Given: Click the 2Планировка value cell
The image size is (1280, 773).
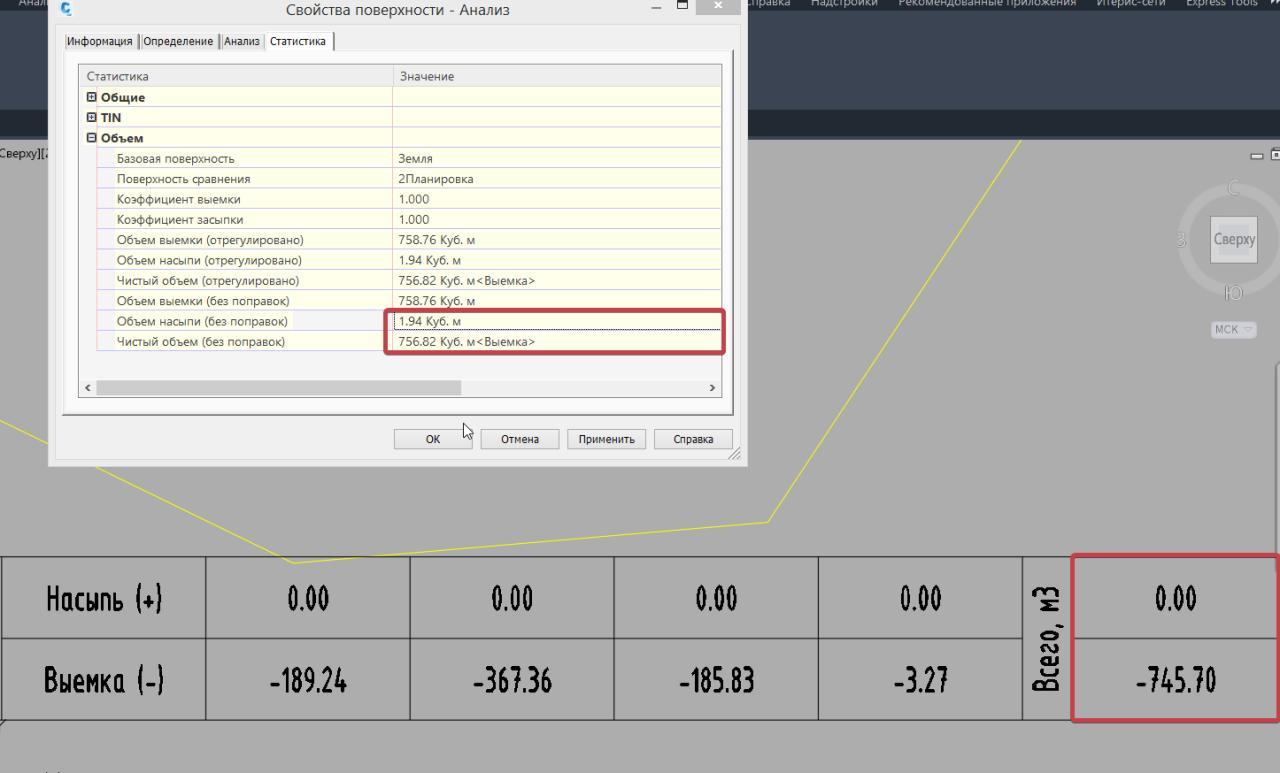Looking at the screenshot, I should 557,179.
